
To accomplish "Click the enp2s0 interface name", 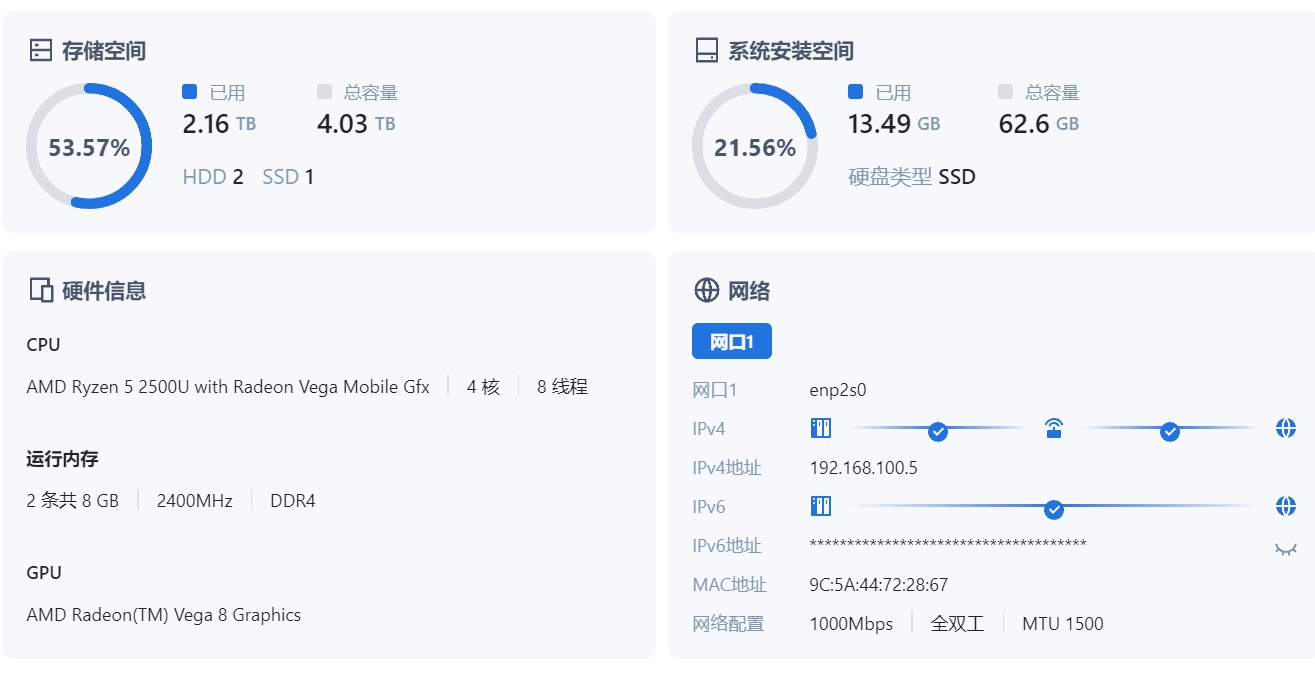I will pos(838,390).
